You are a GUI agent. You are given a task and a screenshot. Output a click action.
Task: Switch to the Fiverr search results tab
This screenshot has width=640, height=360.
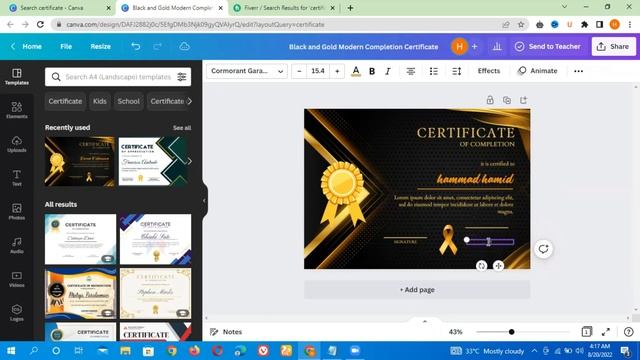click(284, 8)
